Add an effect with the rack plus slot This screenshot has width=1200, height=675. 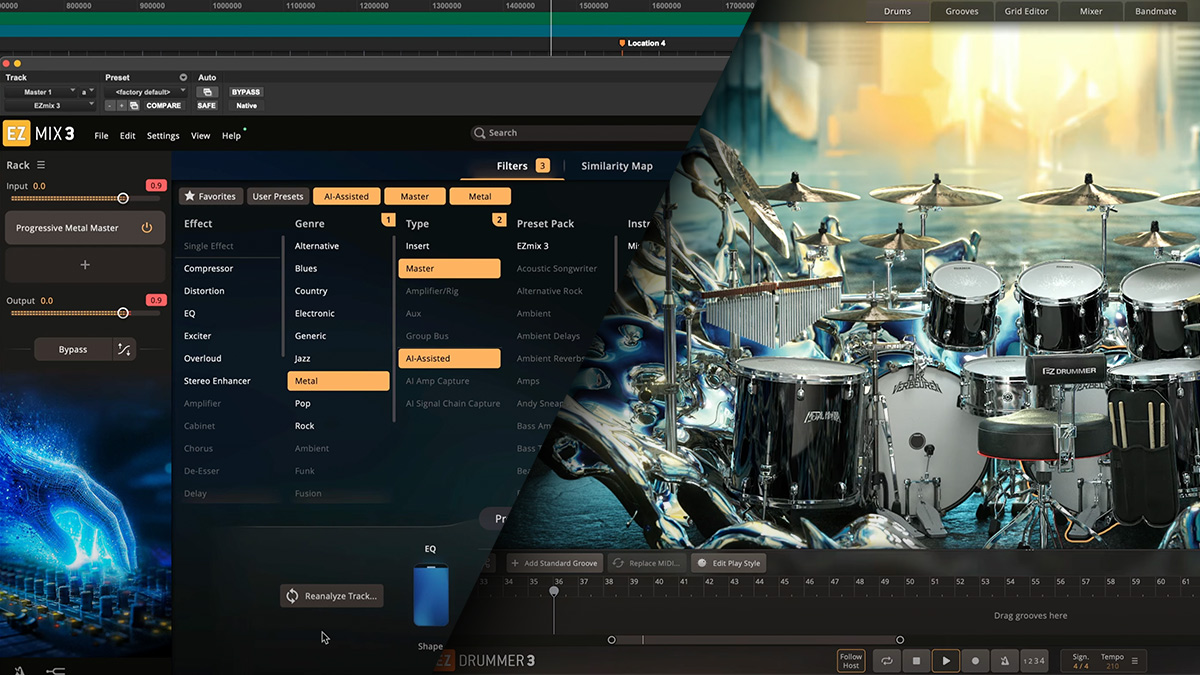click(x=85, y=265)
